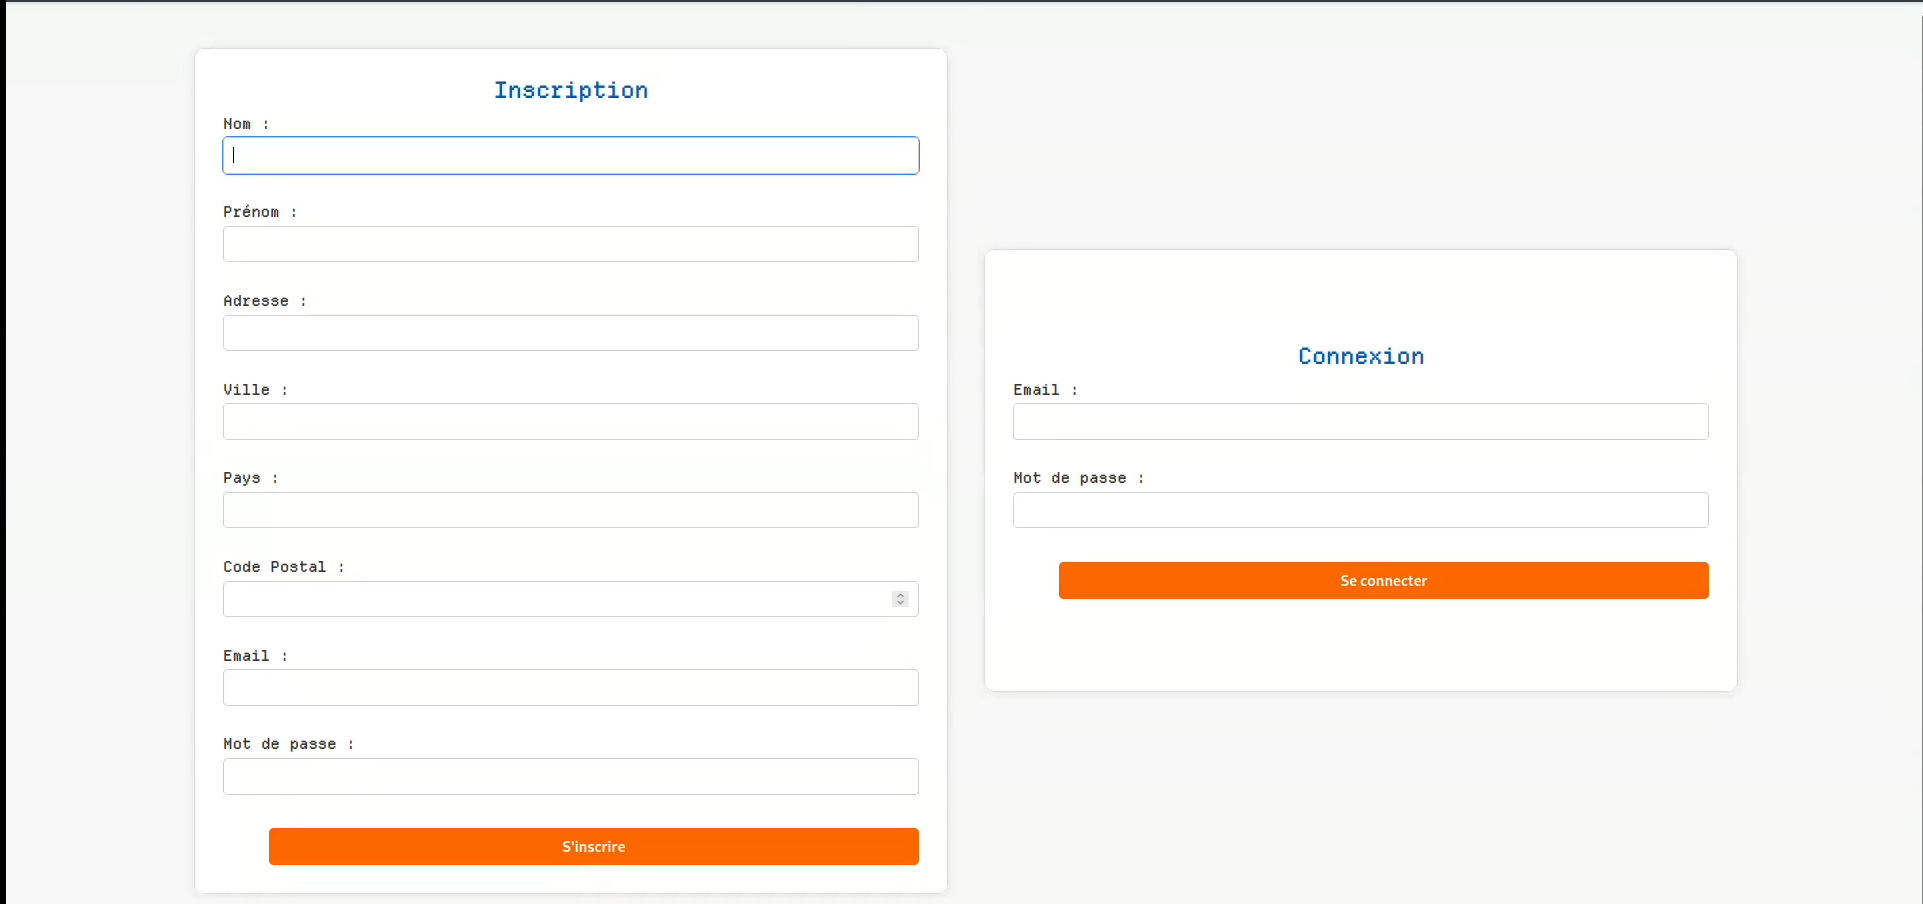
Task: Click the Nom input field
Action: coord(570,156)
